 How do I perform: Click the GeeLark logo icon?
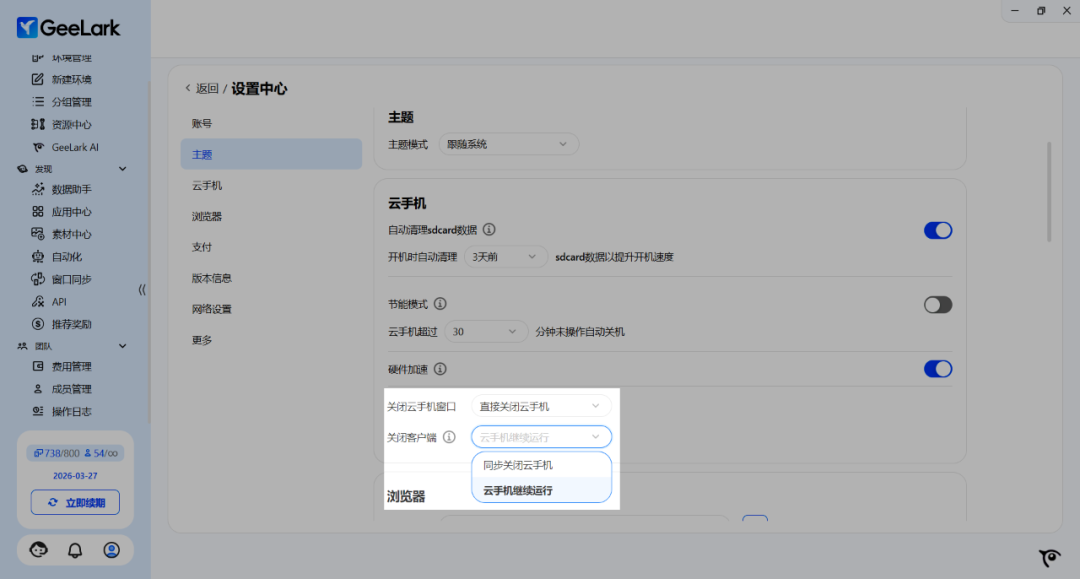point(28,28)
